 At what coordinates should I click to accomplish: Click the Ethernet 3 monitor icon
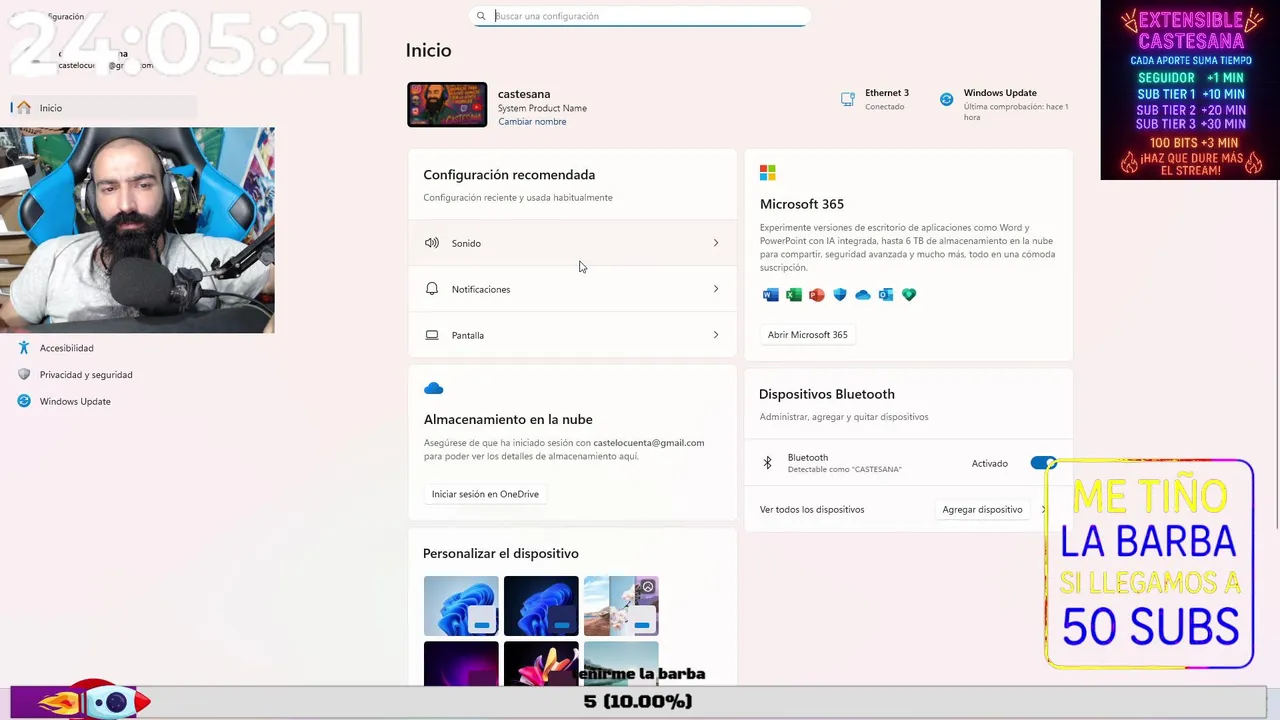848,99
